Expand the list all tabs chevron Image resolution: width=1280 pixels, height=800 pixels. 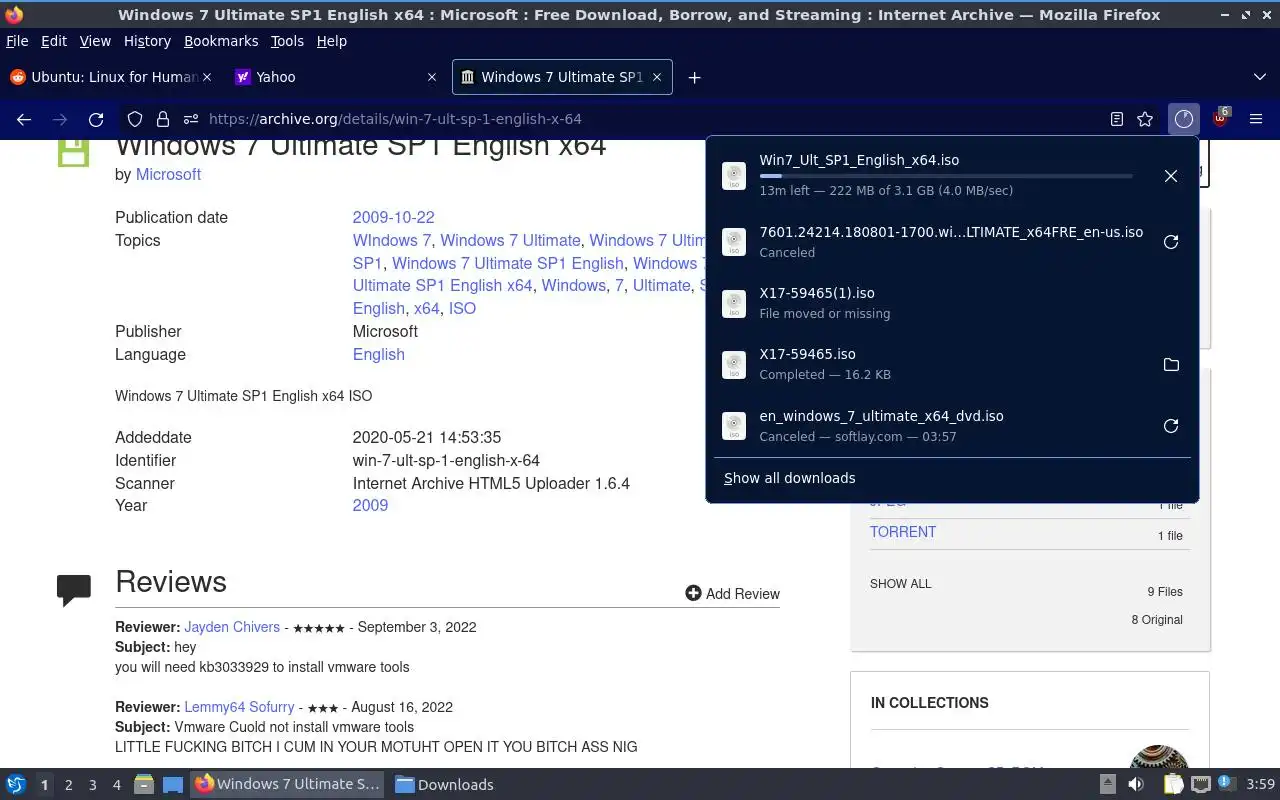(x=1259, y=77)
